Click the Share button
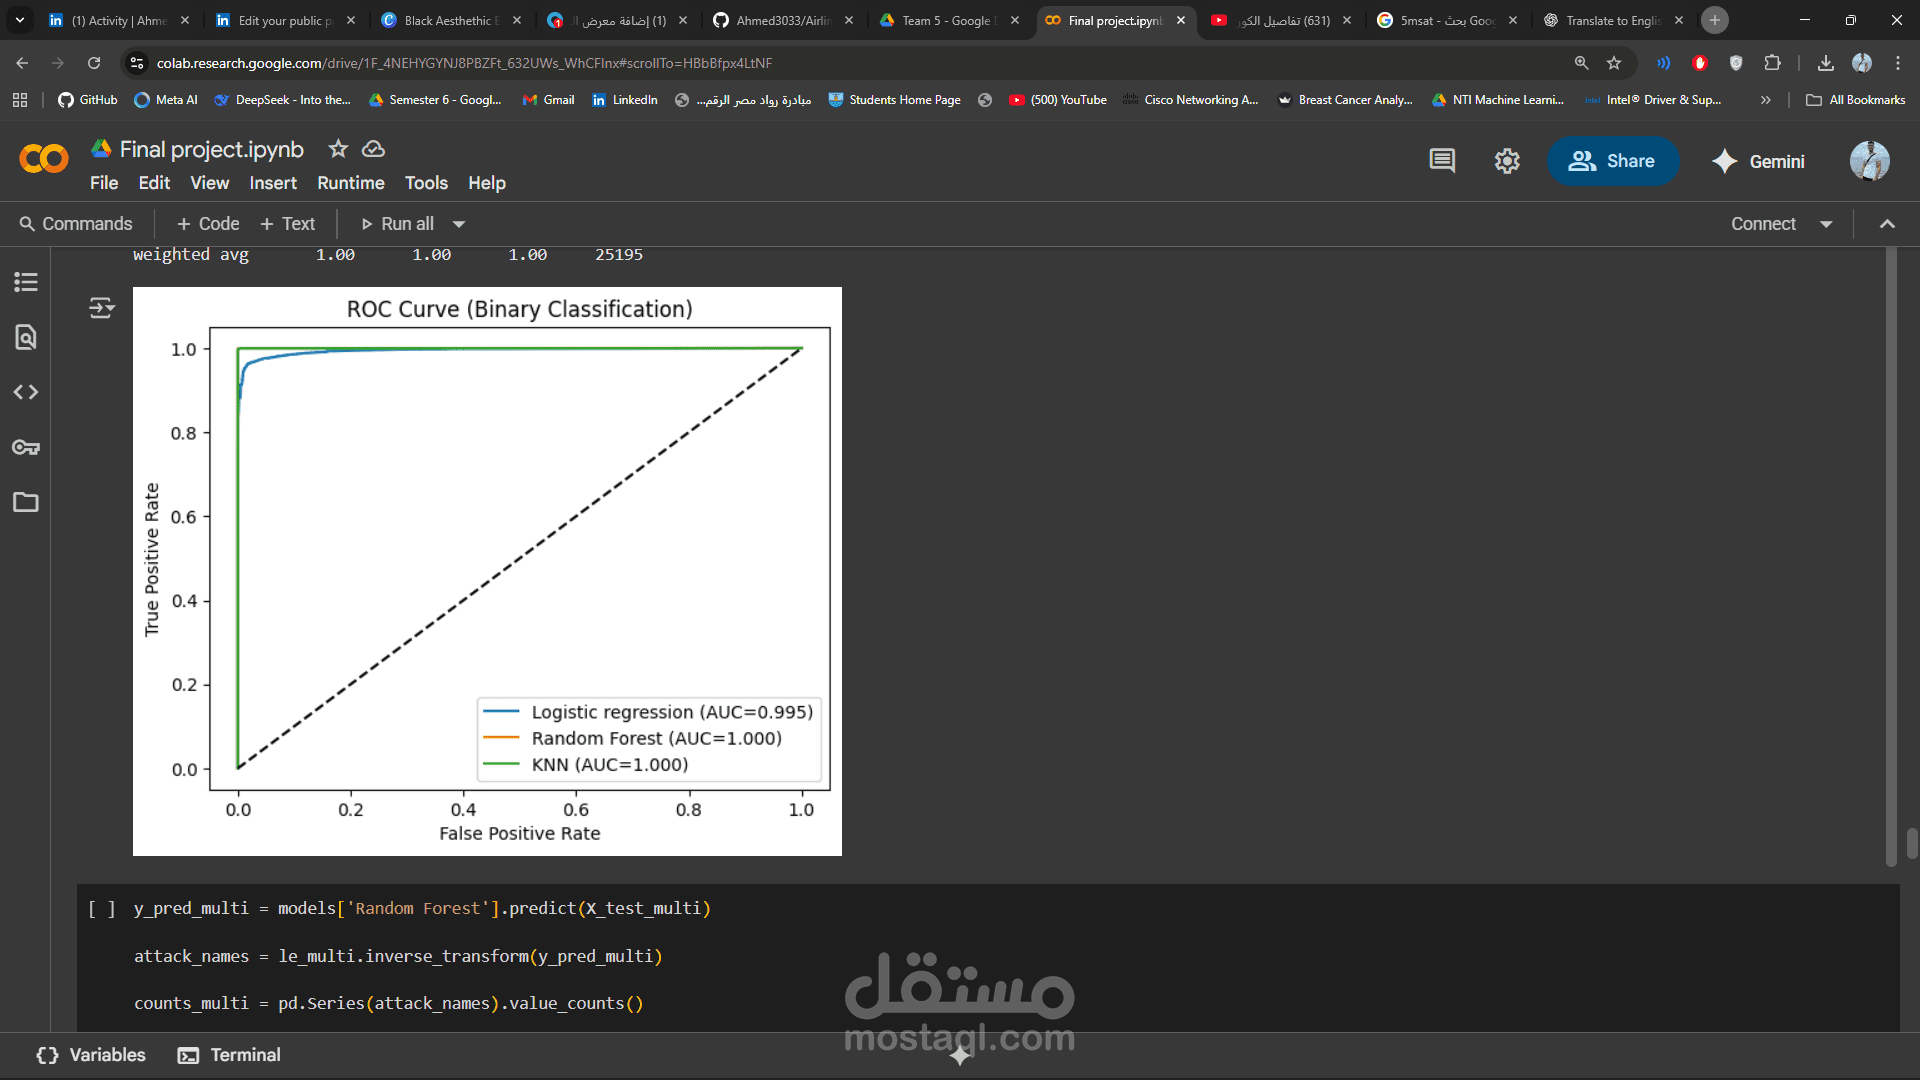Screen dimensions: 1920x1080 tap(1612, 161)
